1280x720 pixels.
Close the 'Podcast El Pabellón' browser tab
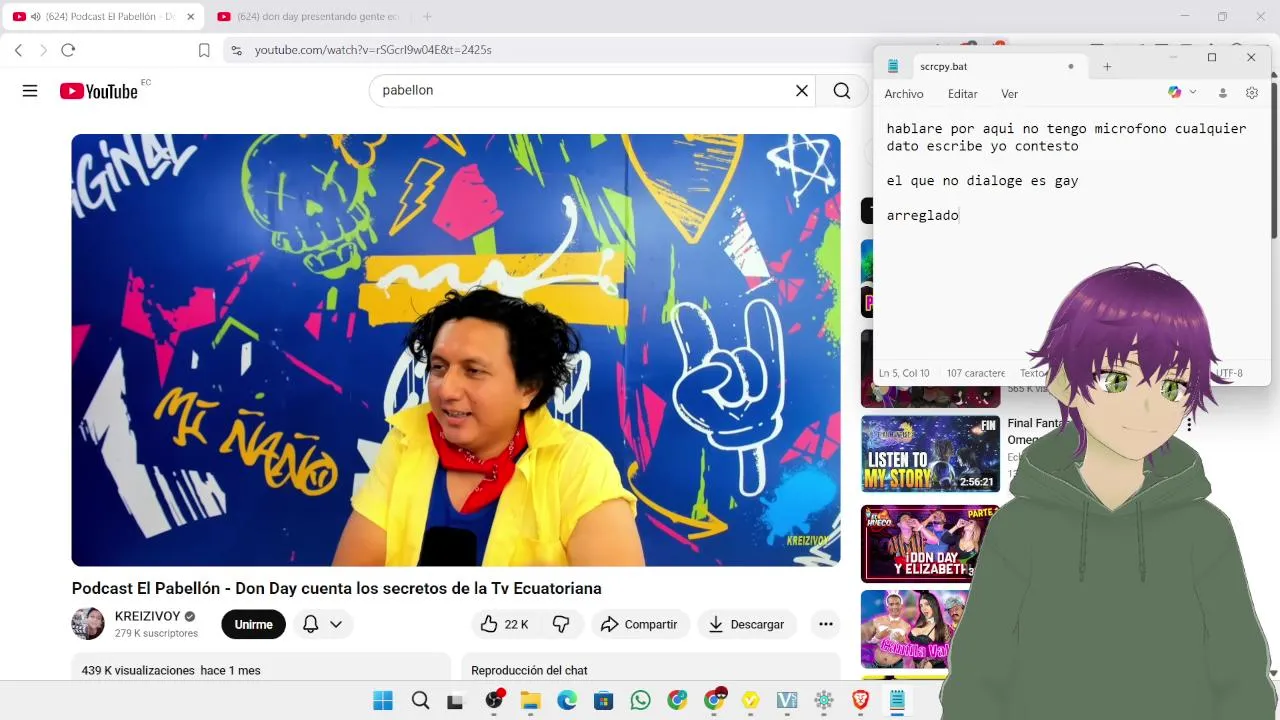click(190, 17)
